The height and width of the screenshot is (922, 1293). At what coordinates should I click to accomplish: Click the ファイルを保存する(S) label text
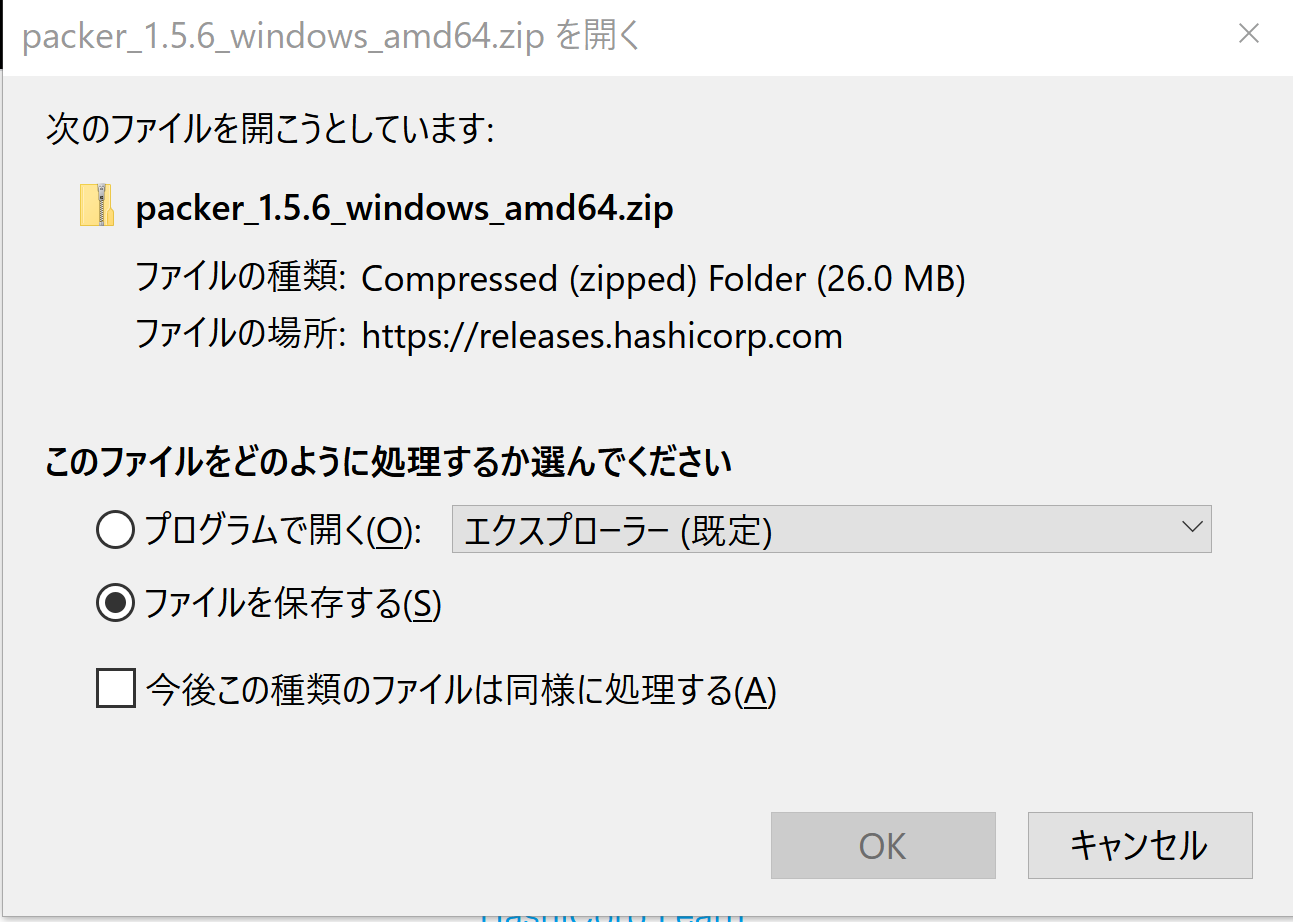point(293,603)
